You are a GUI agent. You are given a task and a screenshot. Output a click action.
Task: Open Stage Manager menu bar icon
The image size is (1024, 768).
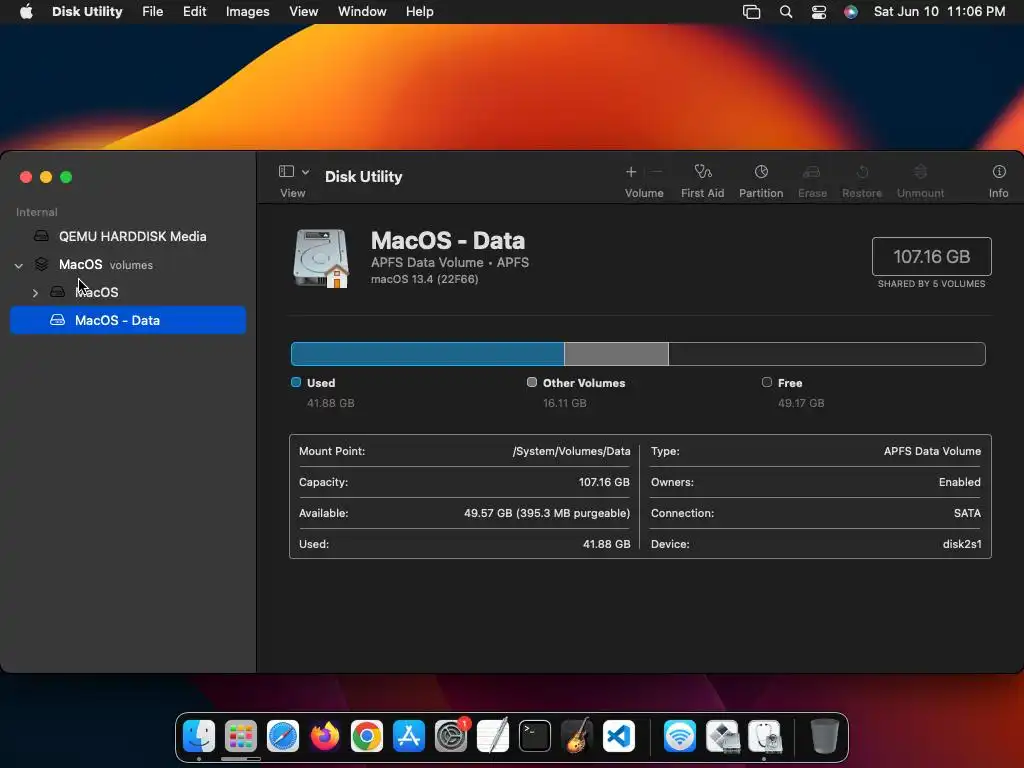752,12
